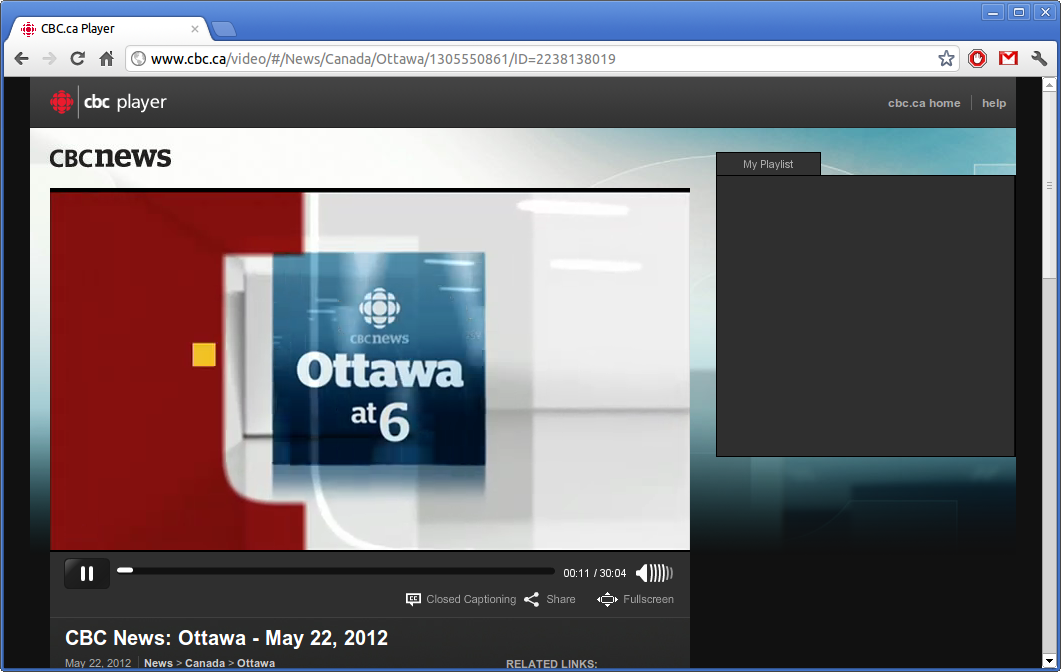Switch to the My Playlist tab
The height and width of the screenshot is (672, 1061).
768,164
